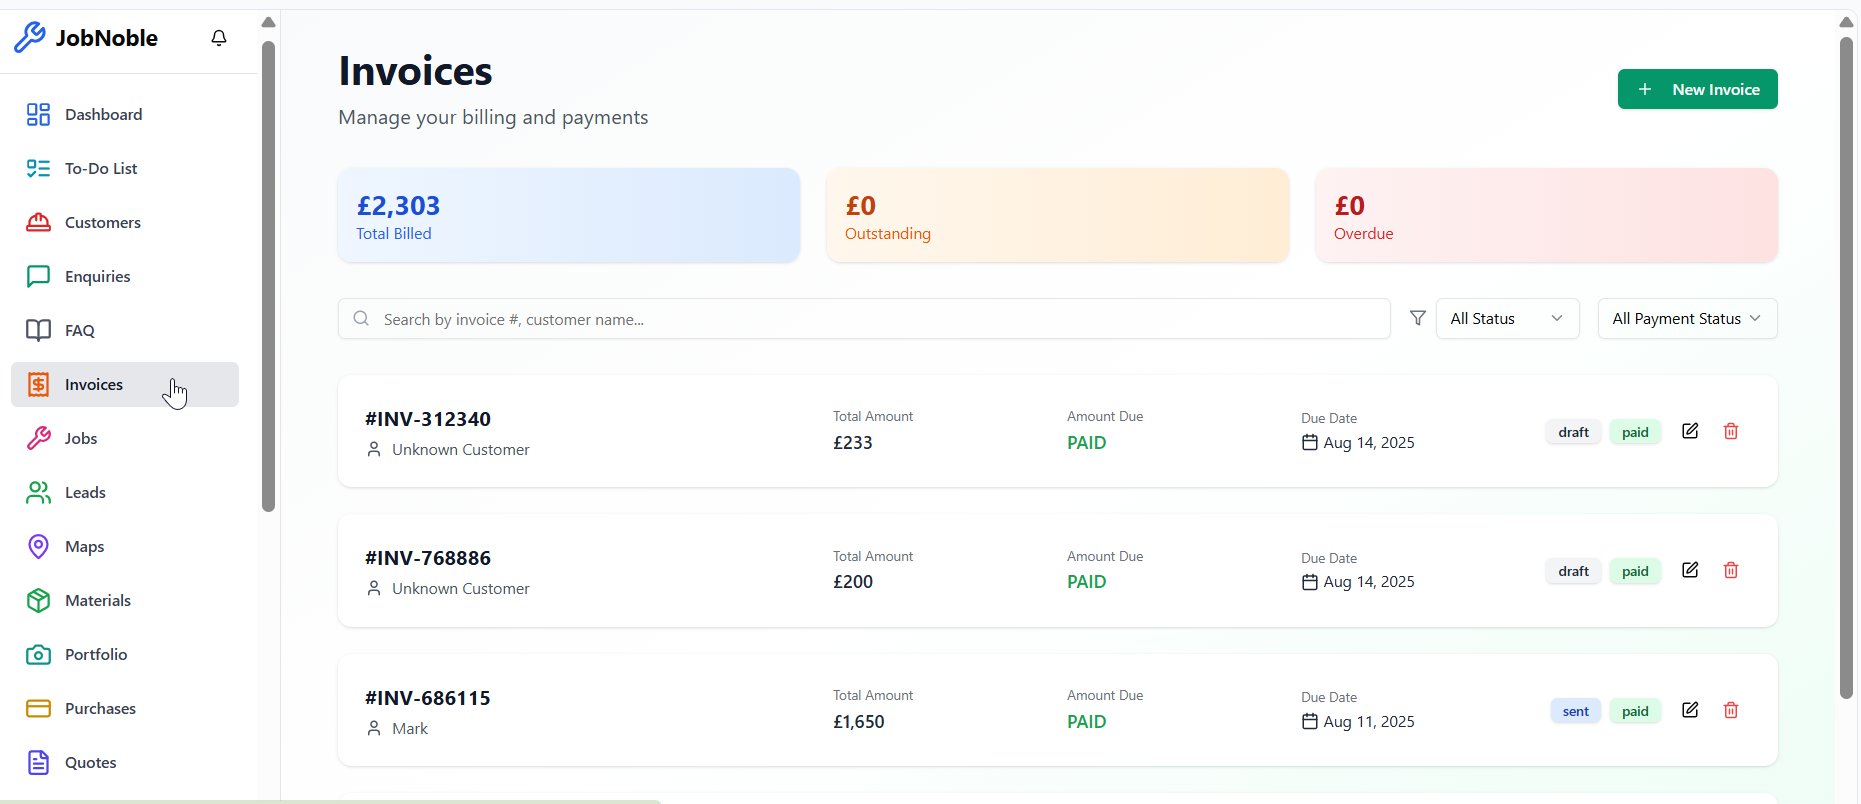Open notifications bell icon
Image resolution: width=1861 pixels, height=804 pixels.
(x=219, y=38)
